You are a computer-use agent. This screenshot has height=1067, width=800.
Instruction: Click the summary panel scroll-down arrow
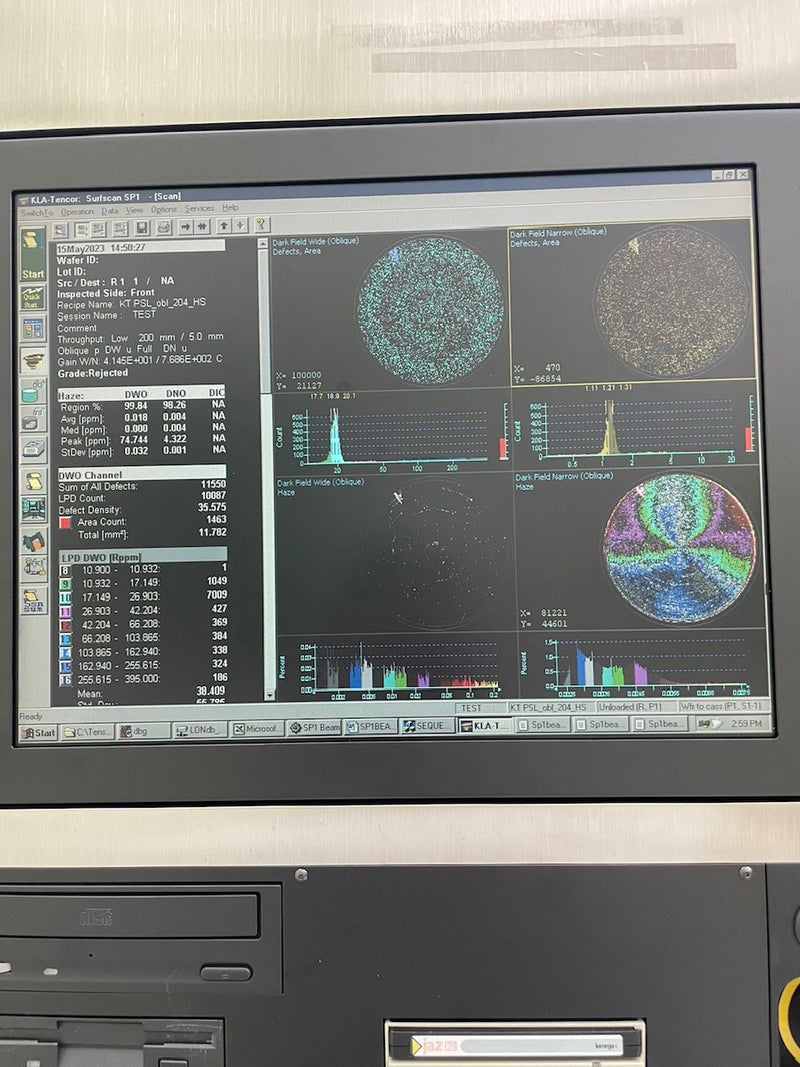pyautogui.click(x=269, y=695)
